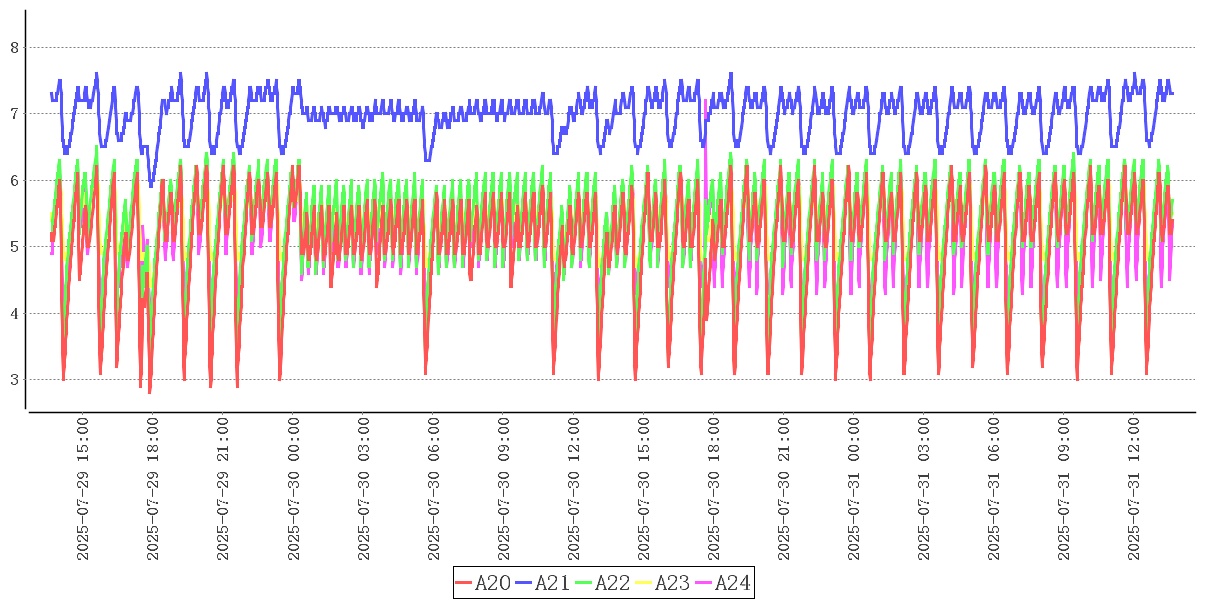The height and width of the screenshot is (600, 1207).
Task: Select the green legend swatch for A22
Action: click(x=584, y=583)
